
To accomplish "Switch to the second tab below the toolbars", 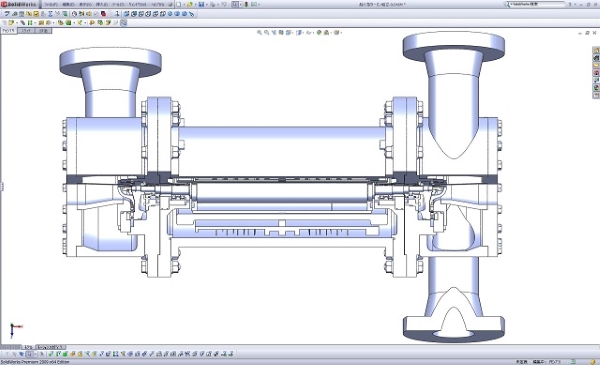I will (x=26, y=31).
